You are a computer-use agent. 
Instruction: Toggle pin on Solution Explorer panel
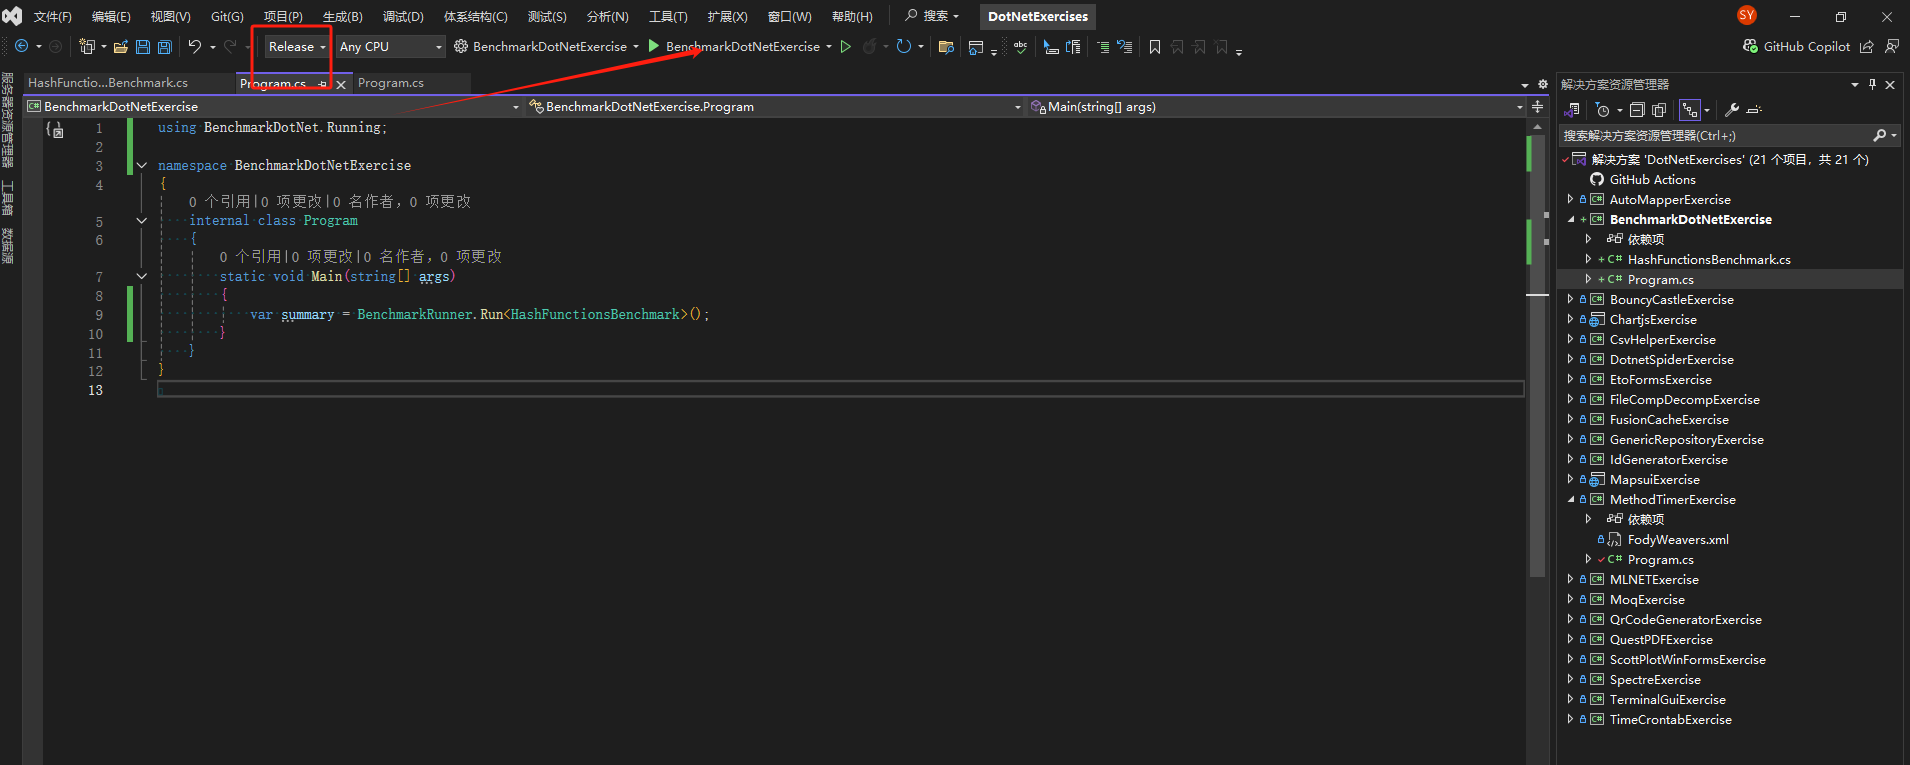[x=1872, y=85]
